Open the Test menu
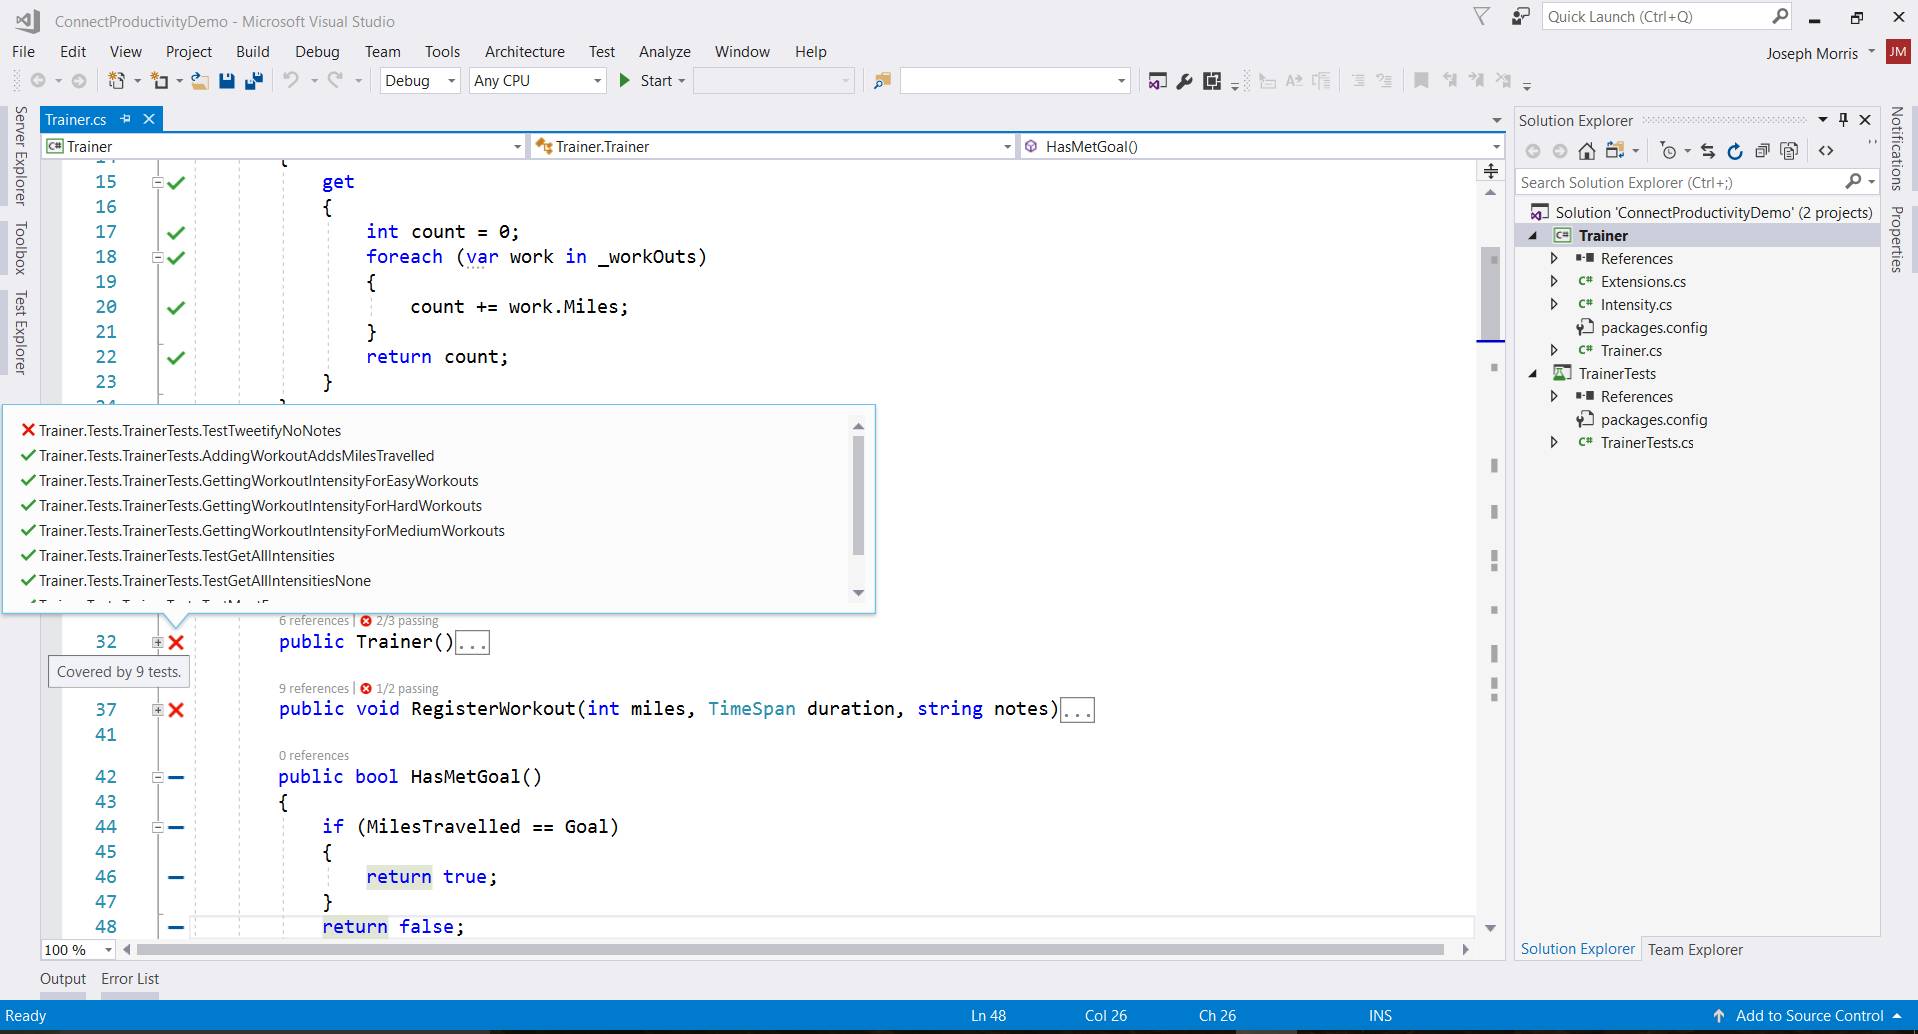Viewport: 1918px width, 1034px height. coord(601,51)
